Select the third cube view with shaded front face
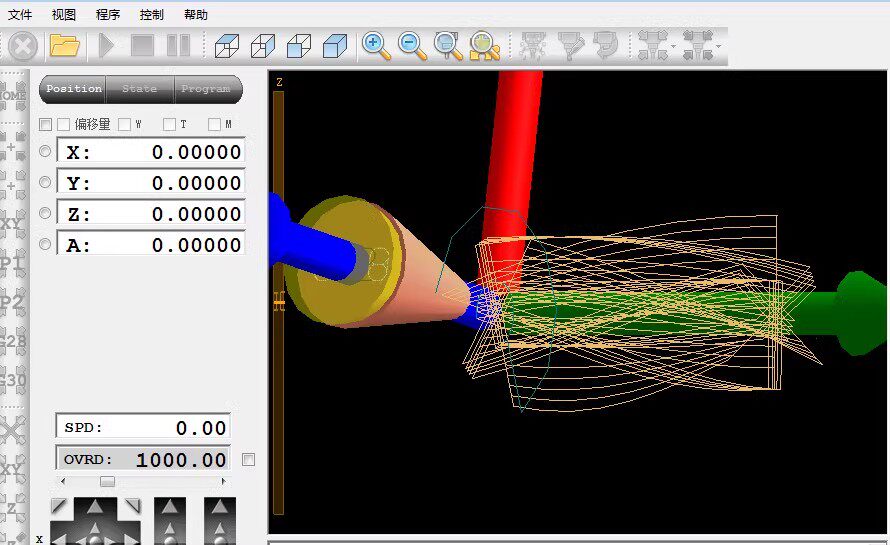 click(299, 45)
